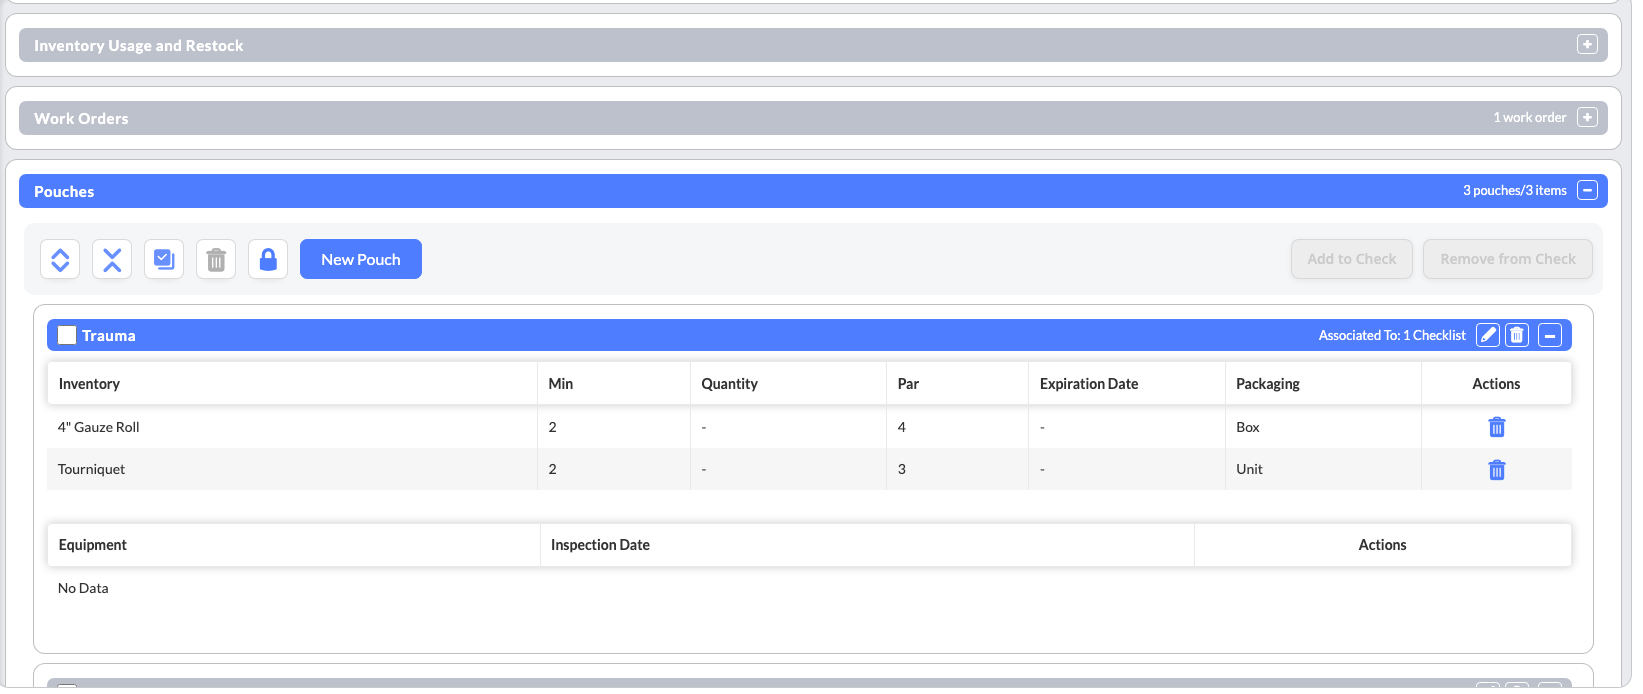This screenshot has height=694, width=1643.
Task: Click the Pouches header title
Action: tap(64, 191)
